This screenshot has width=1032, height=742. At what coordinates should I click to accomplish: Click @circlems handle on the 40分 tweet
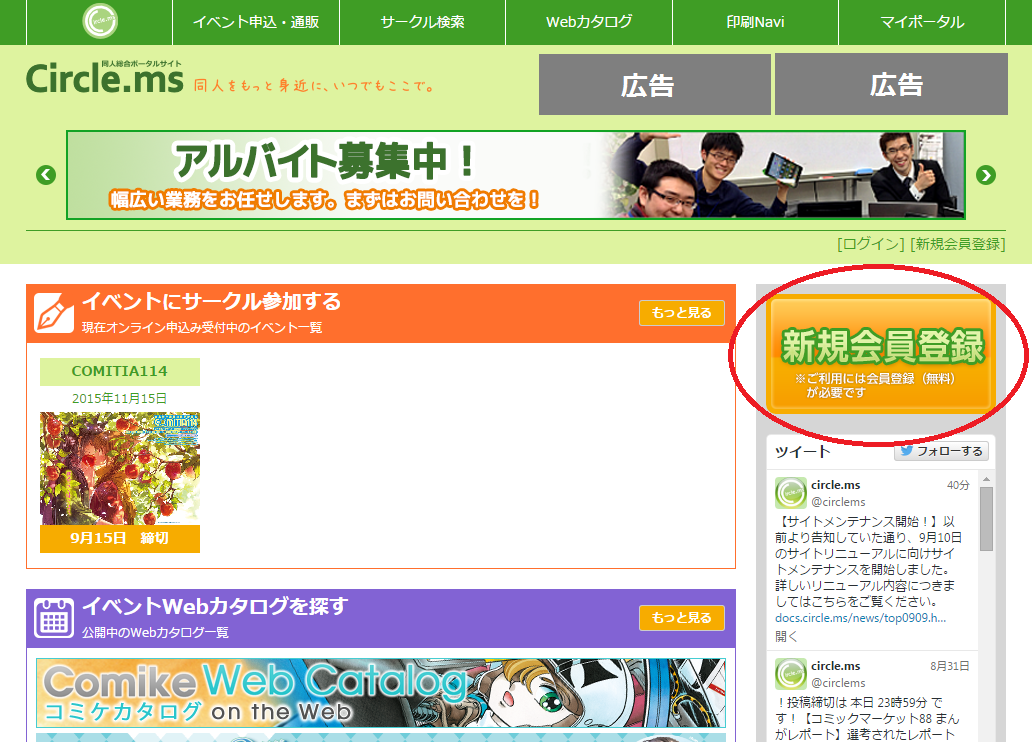(838, 502)
